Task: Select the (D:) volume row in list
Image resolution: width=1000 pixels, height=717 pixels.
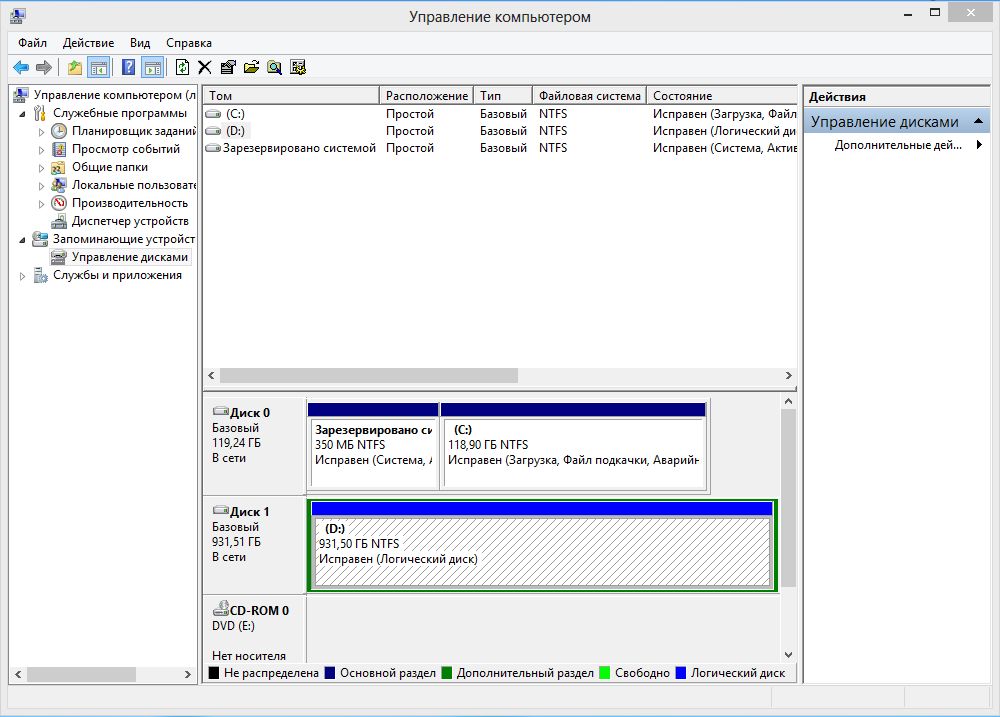Action: [500, 131]
